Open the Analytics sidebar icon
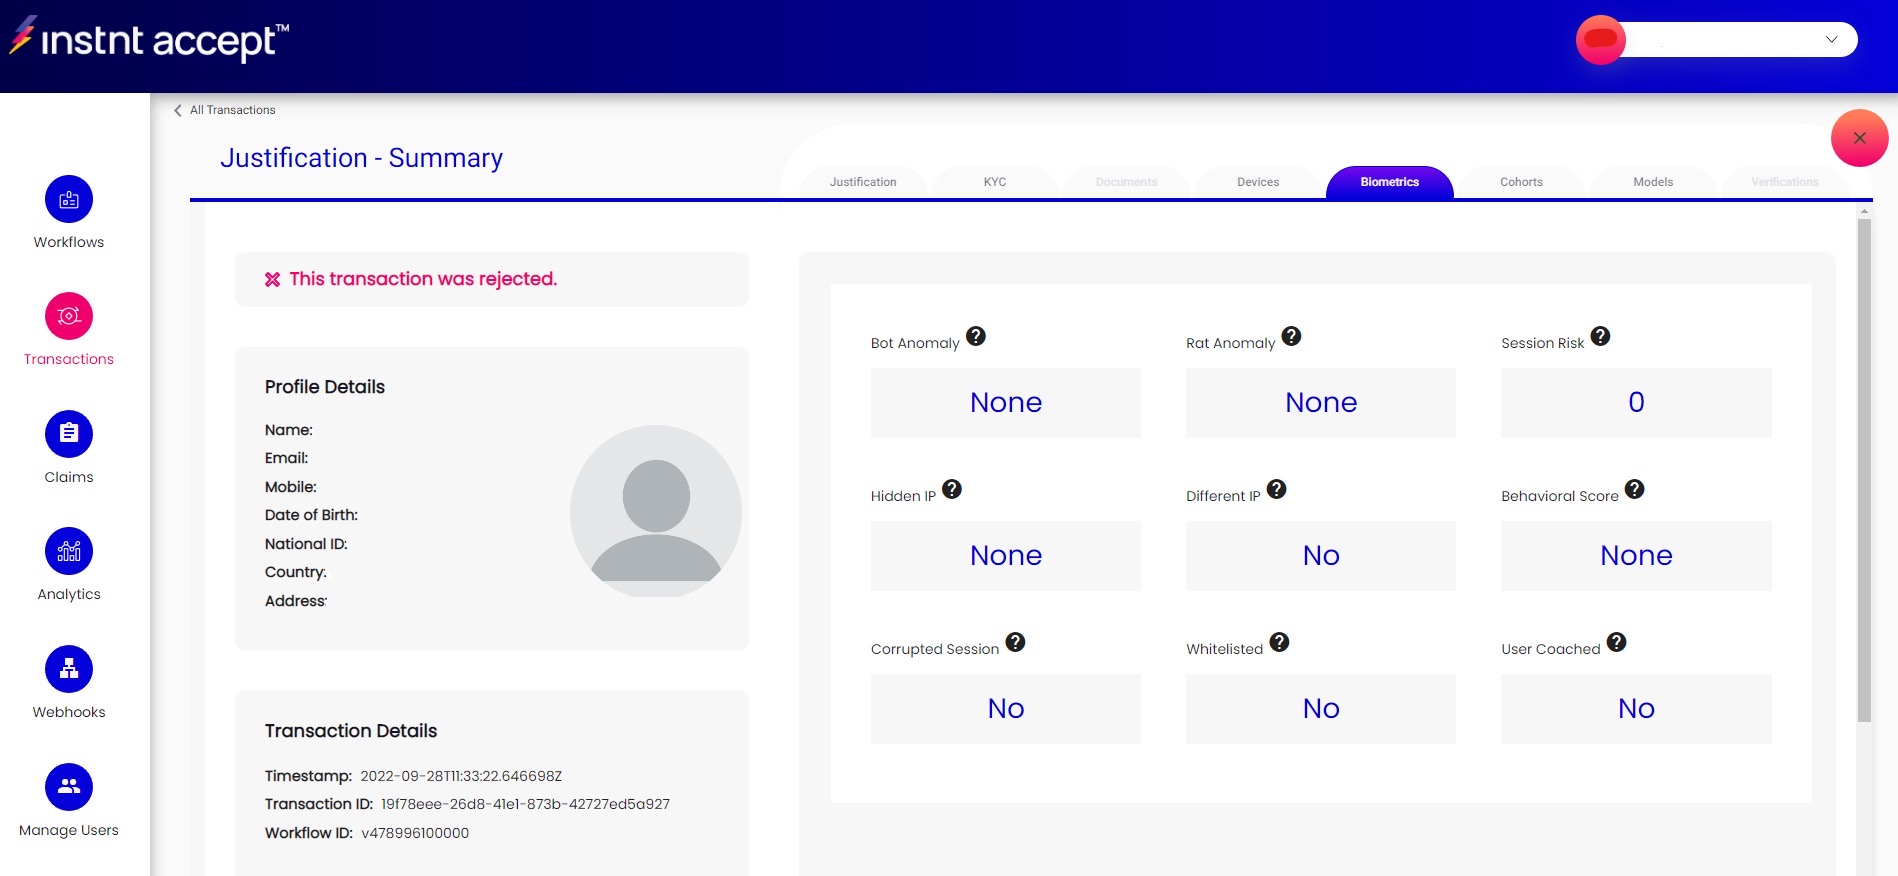The image size is (1898, 876). [69, 551]
